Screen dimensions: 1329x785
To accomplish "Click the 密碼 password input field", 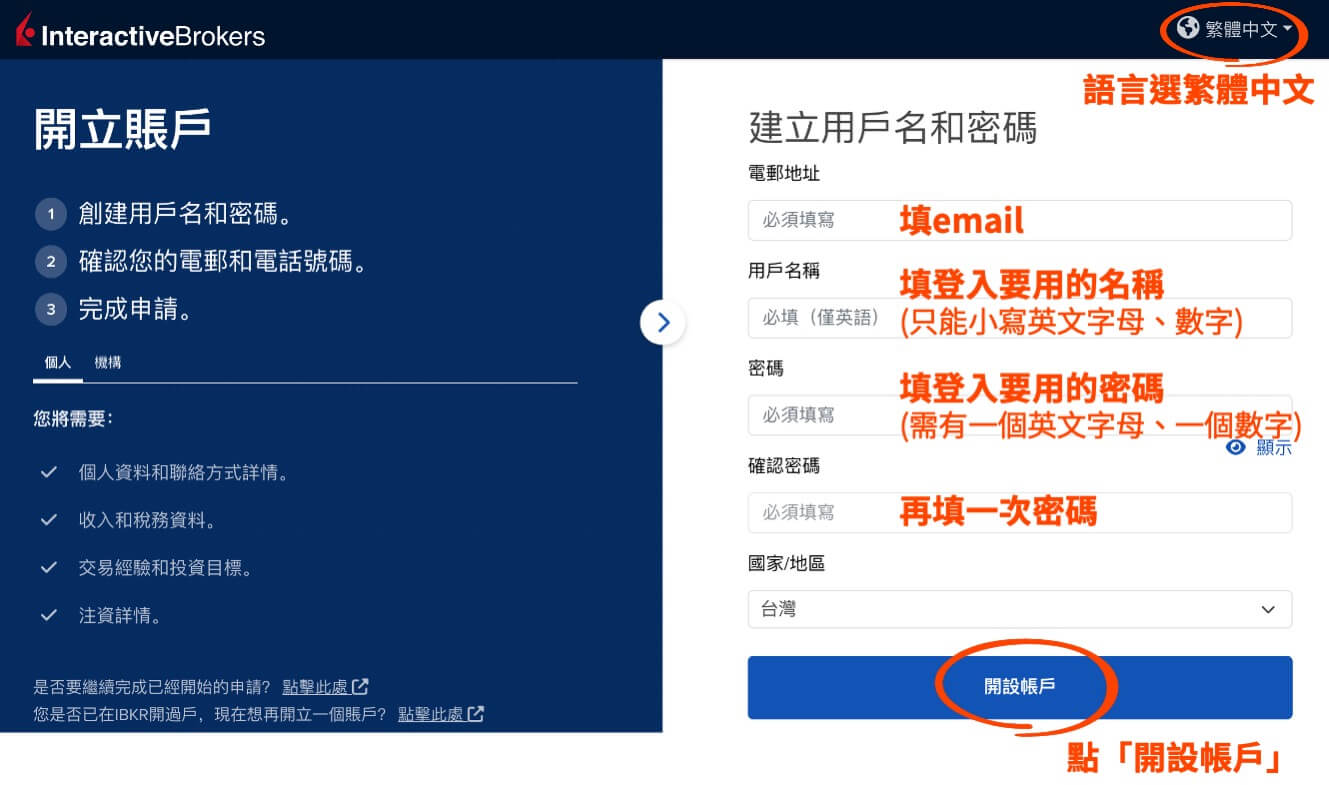I will [1020, 414].
